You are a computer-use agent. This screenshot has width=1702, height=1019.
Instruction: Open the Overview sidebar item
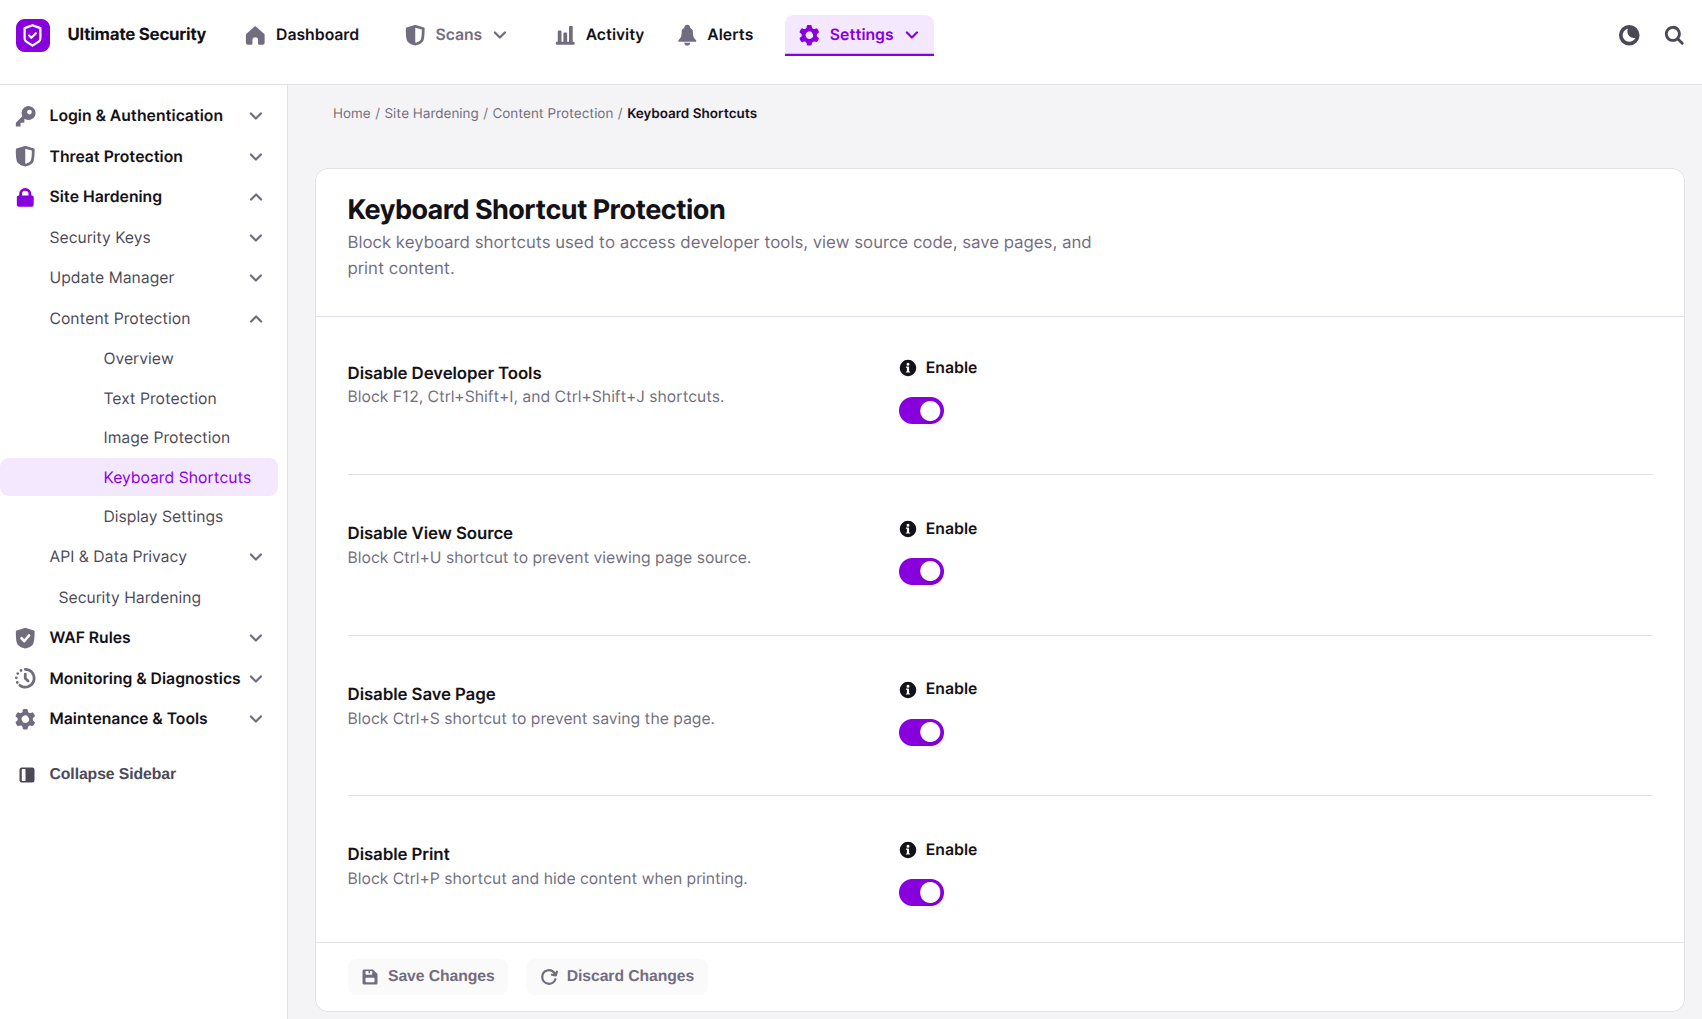(x=139, y=358)
